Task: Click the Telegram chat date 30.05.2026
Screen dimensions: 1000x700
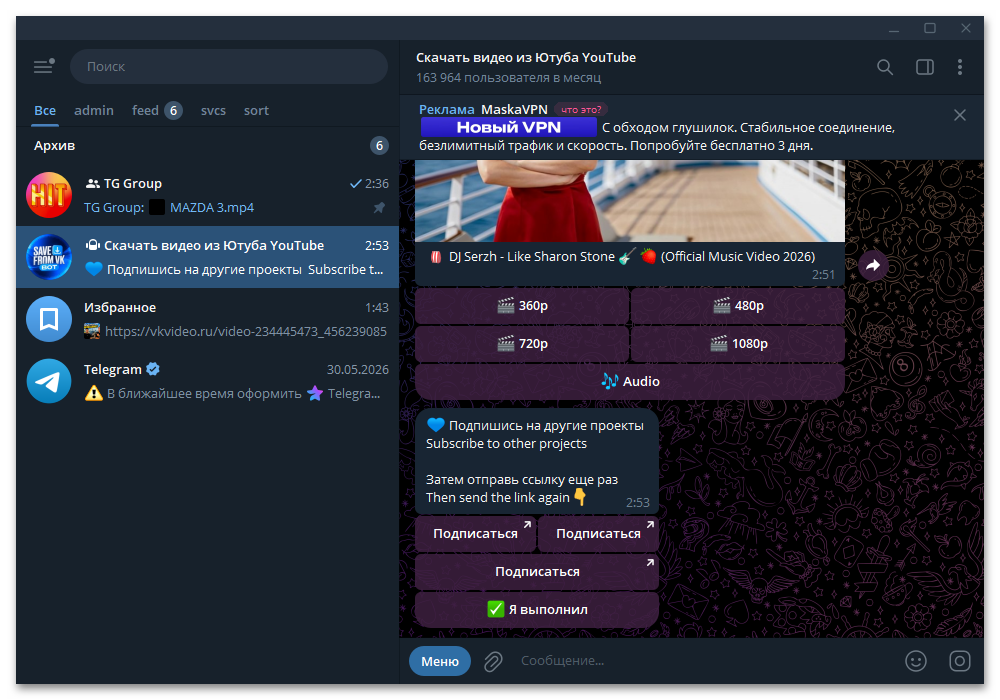Action: pyautogui.click(x=358, y=370)
